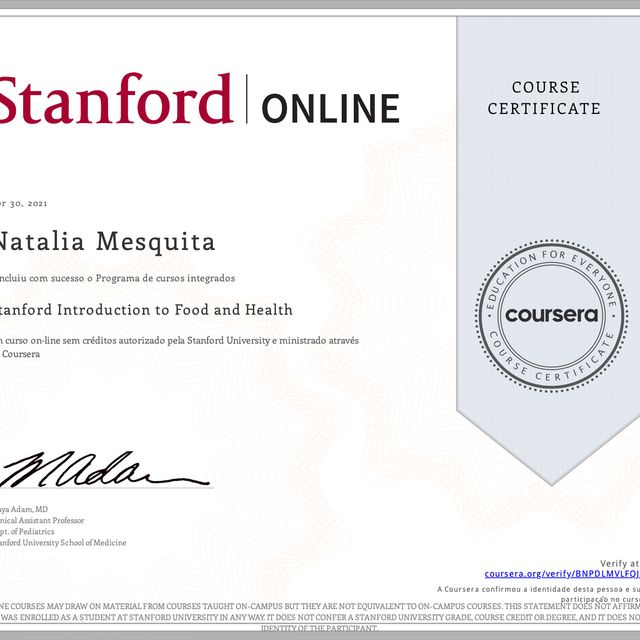
Task: Click the COURSE CERTIFICATE heading
Action: point(544,98)
